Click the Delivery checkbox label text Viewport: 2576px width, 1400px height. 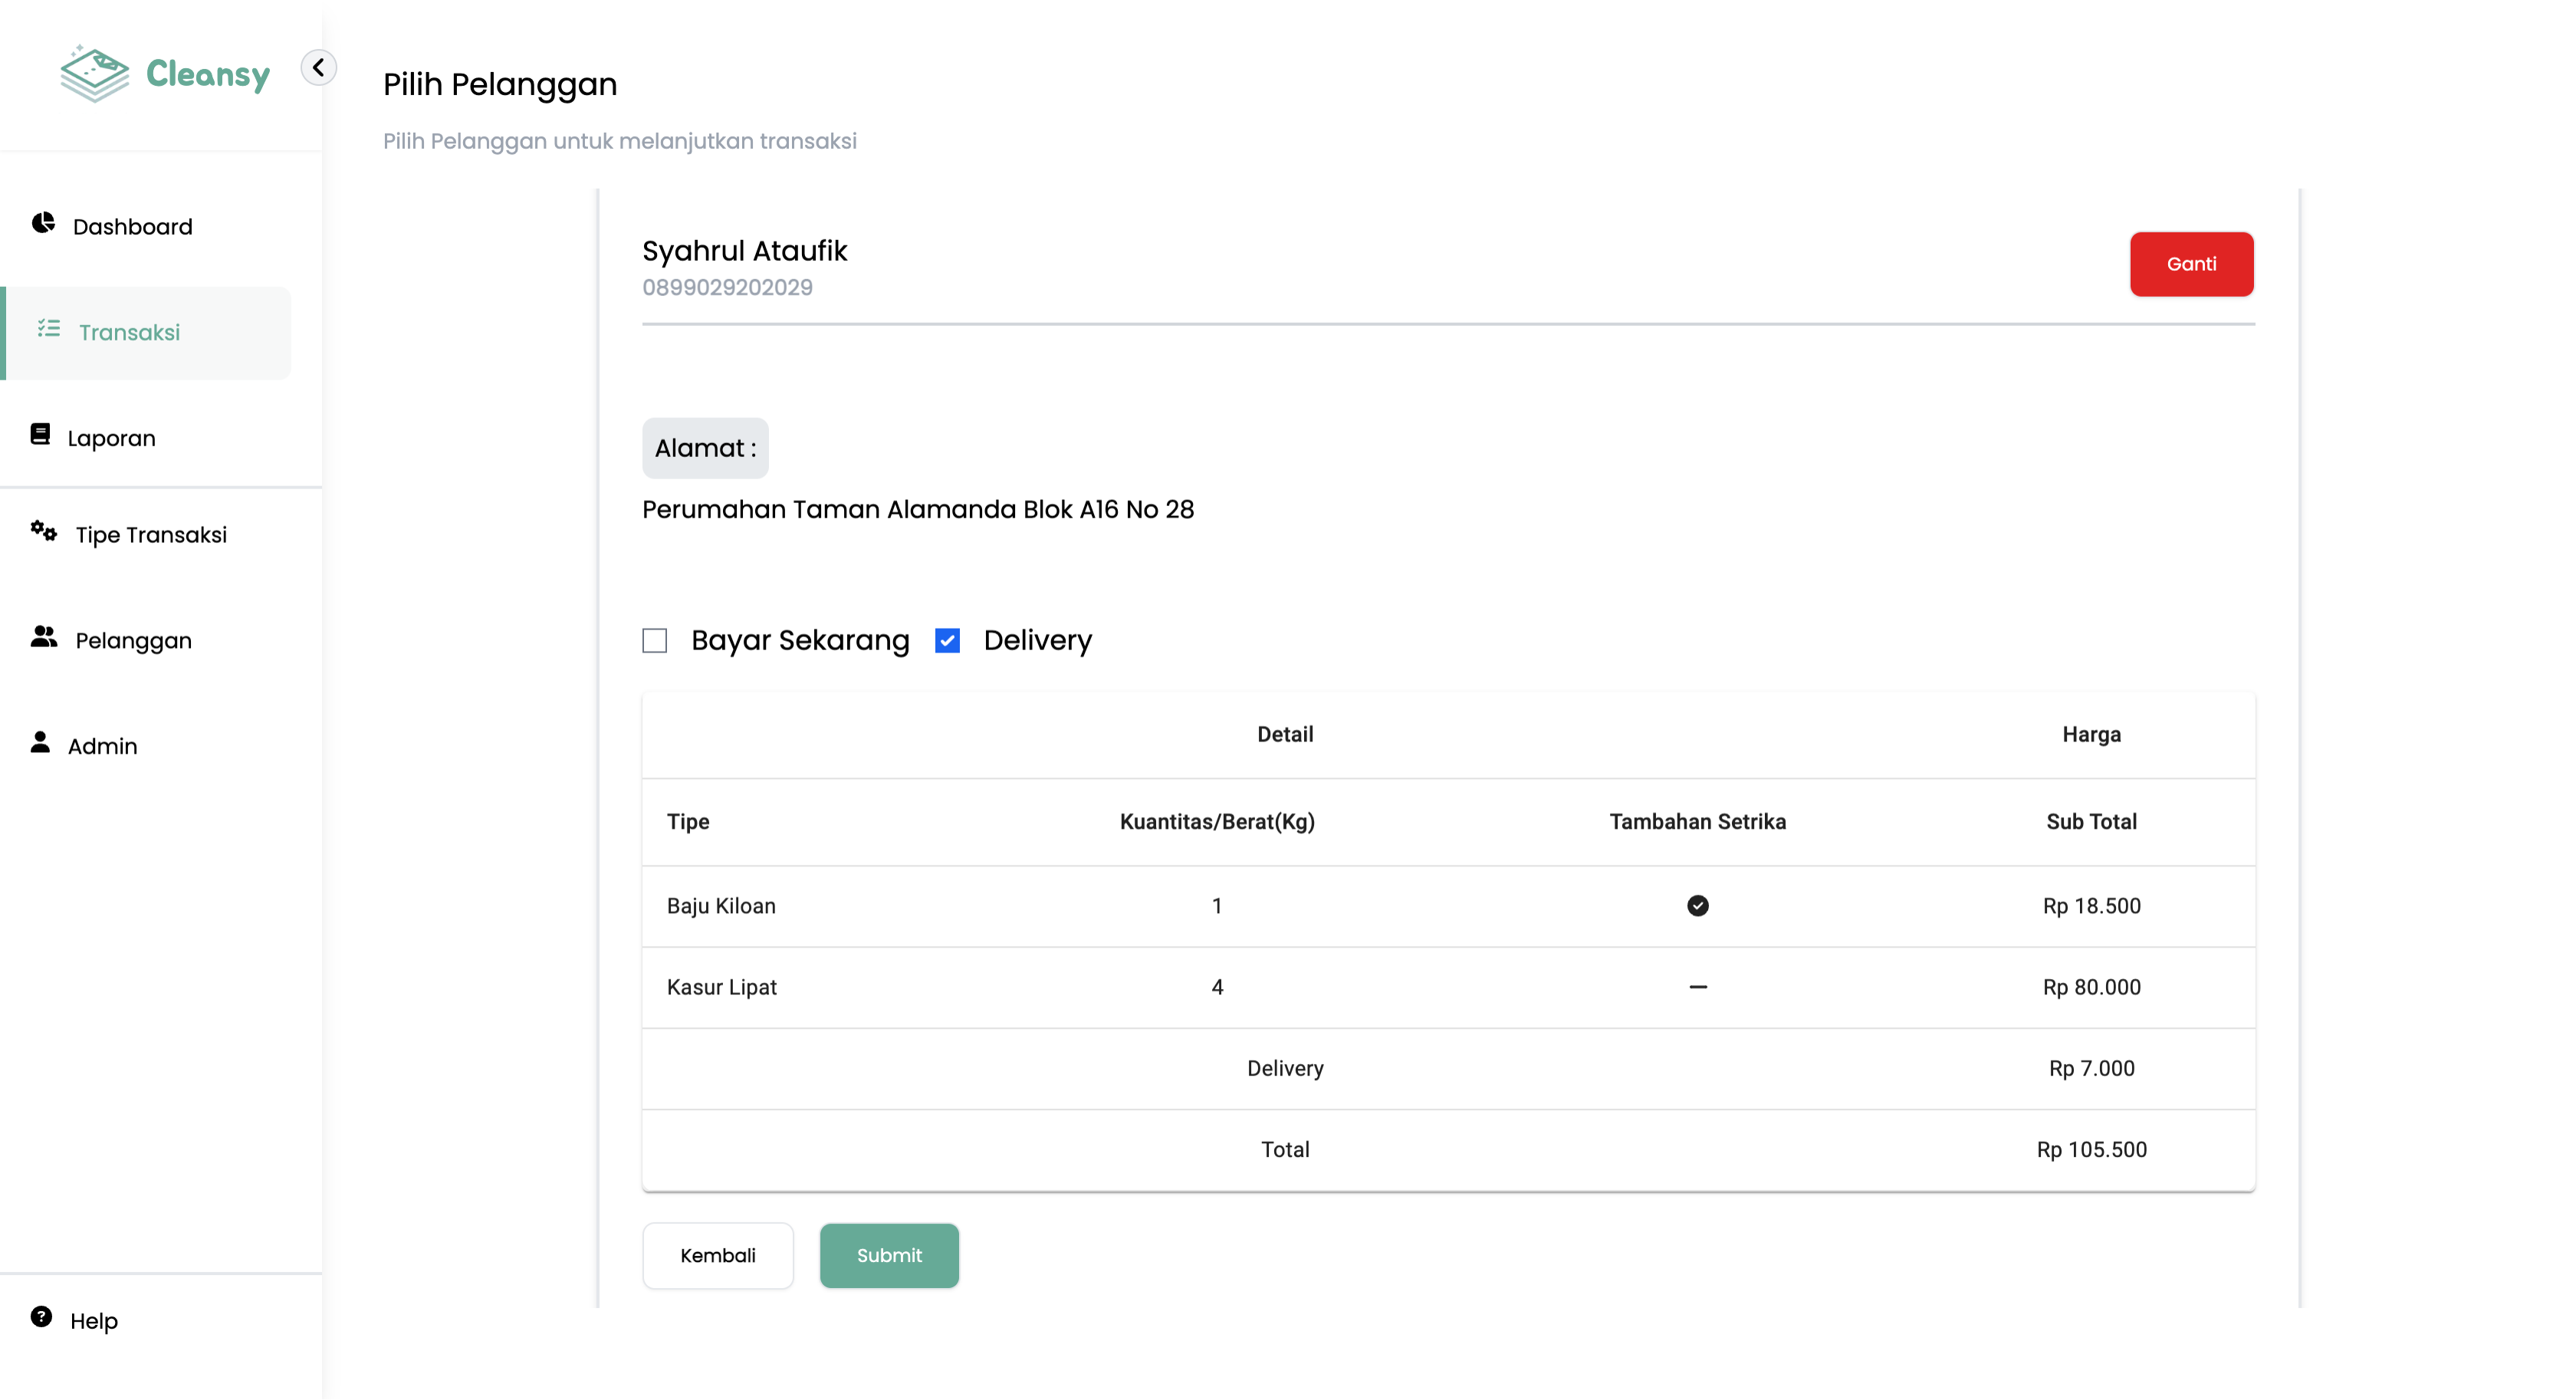(x=1038, y=641)
